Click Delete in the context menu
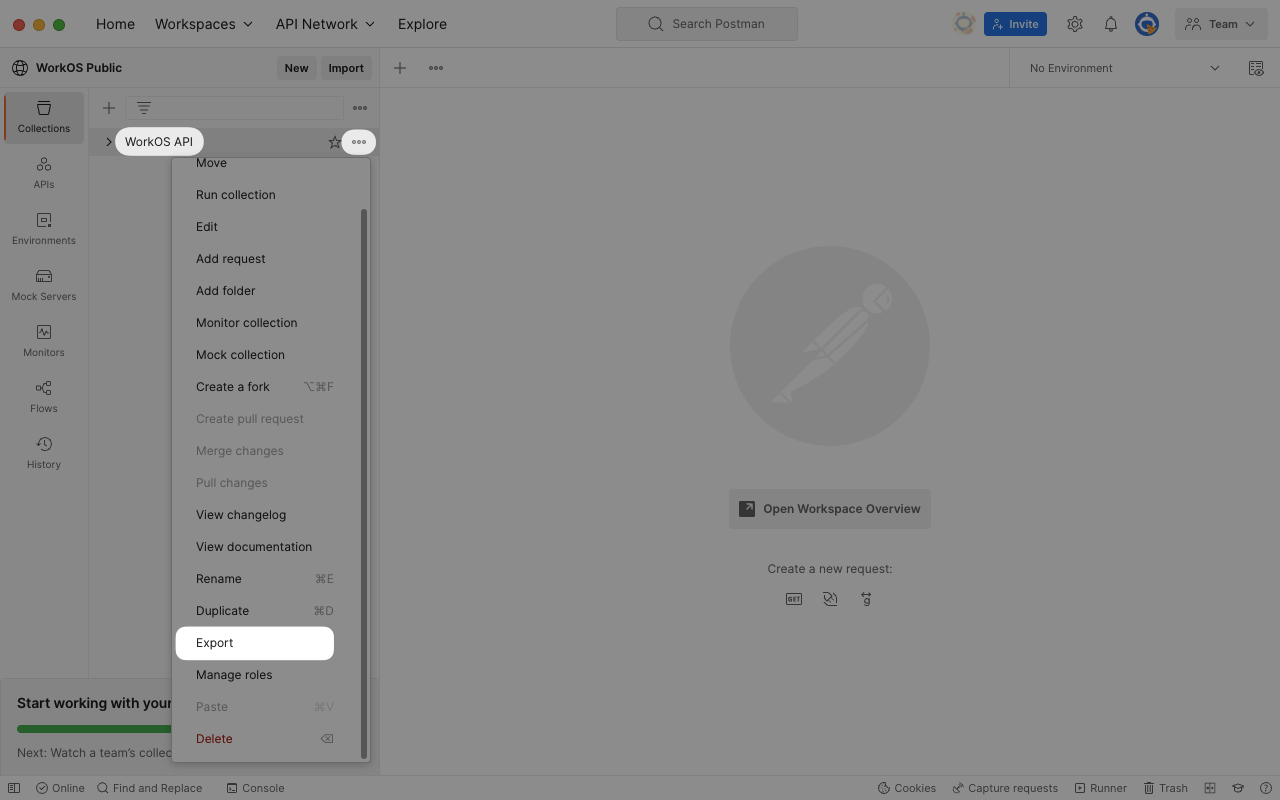The width and height of the screenshot is (1280, 800). [x=214, y=739]
